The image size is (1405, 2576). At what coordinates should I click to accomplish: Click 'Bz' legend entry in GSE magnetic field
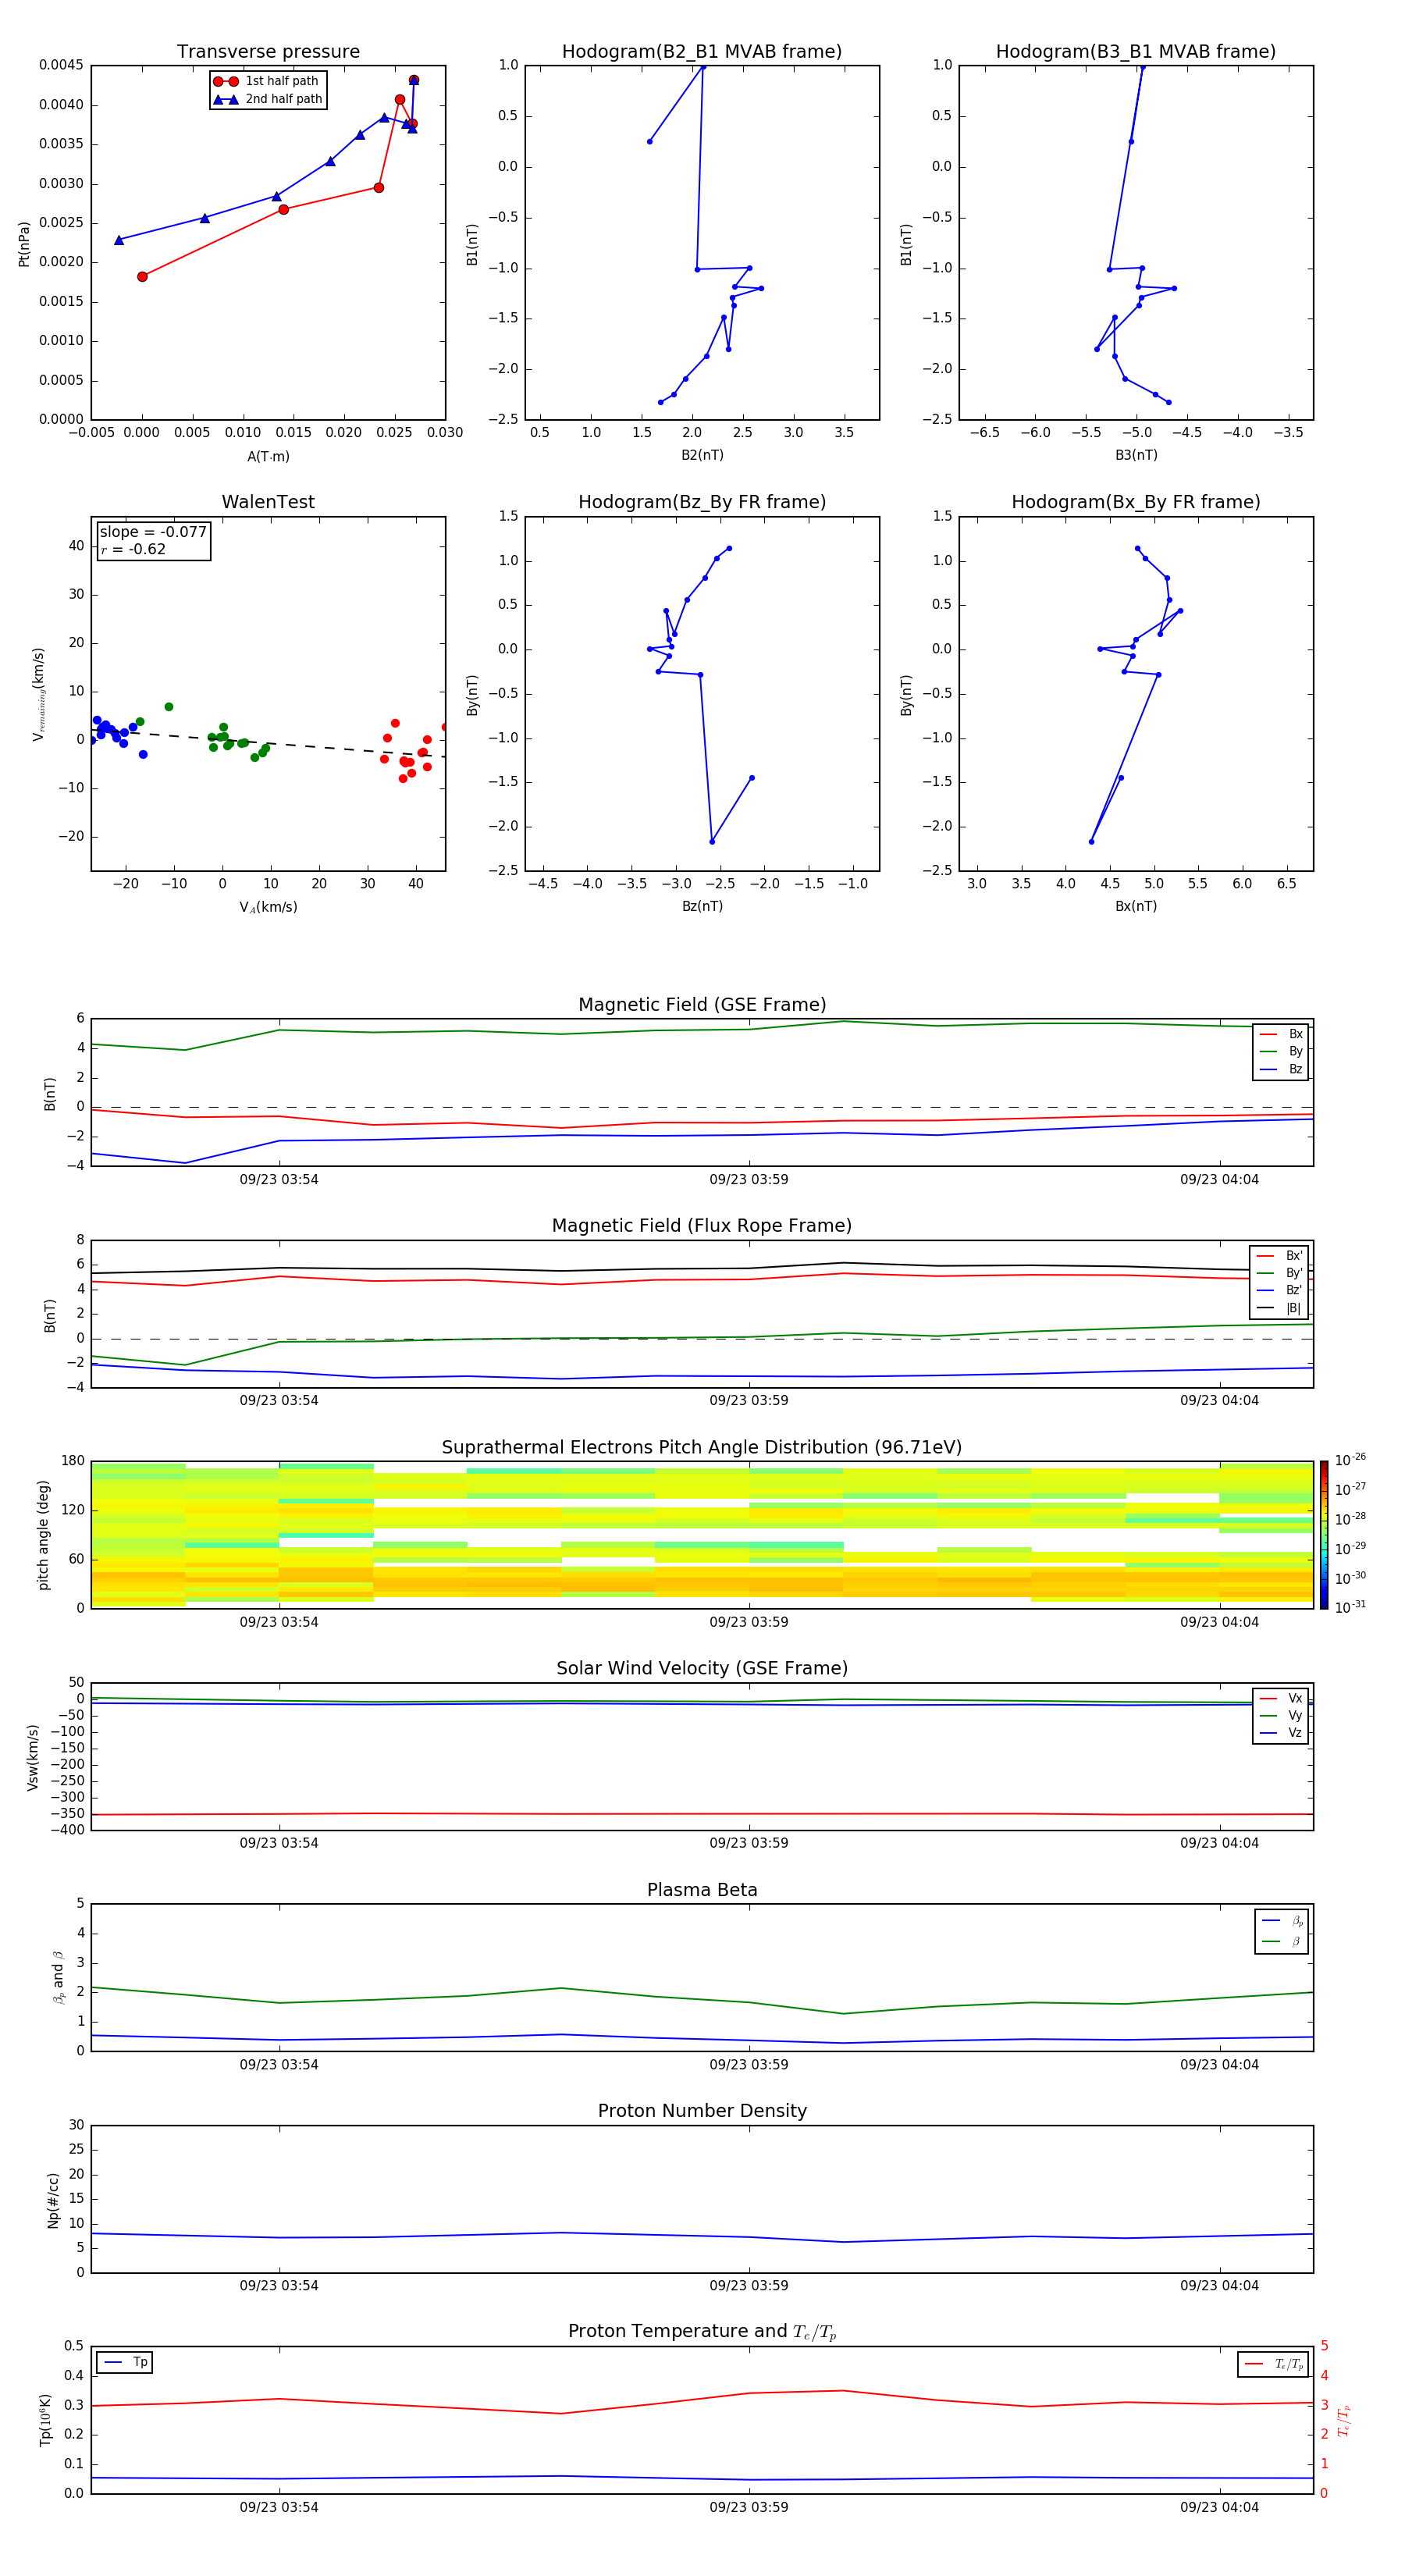point(1281,1070)
